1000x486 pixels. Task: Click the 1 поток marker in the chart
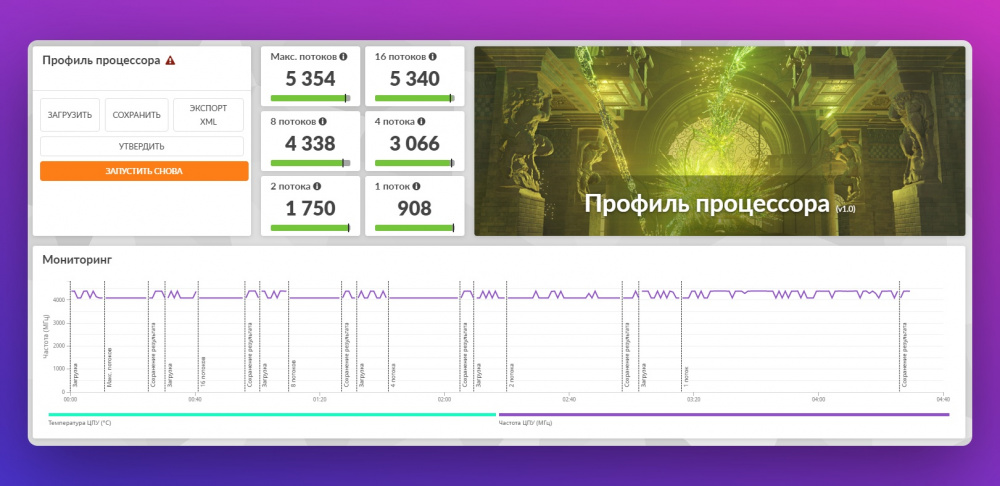[x=686, y=376]
